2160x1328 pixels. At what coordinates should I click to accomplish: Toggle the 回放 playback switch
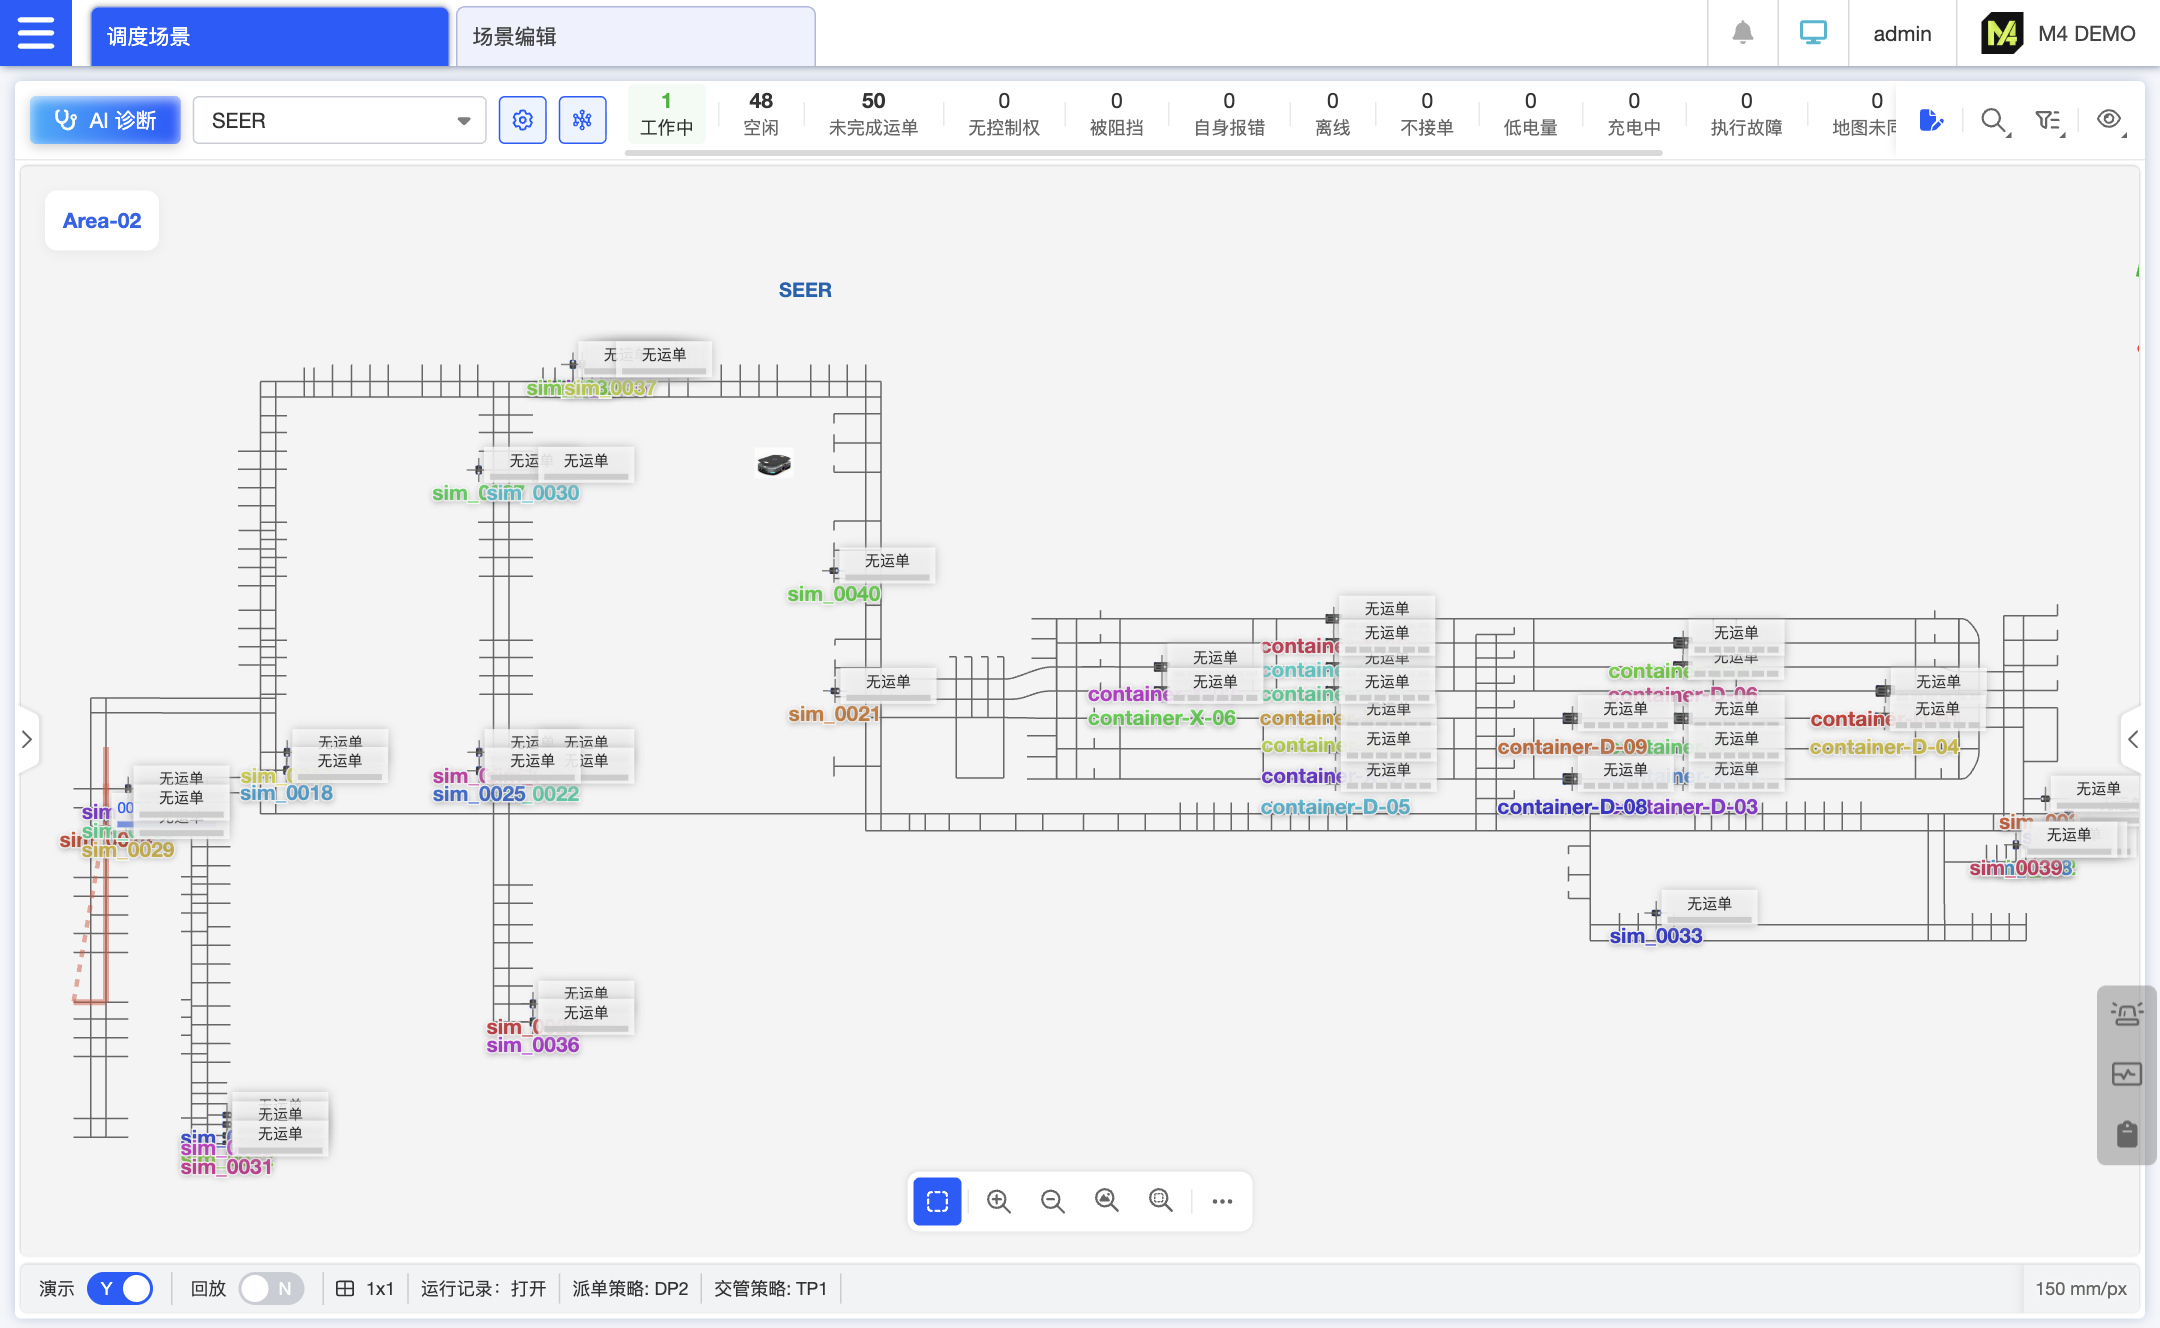[270, 1288]
